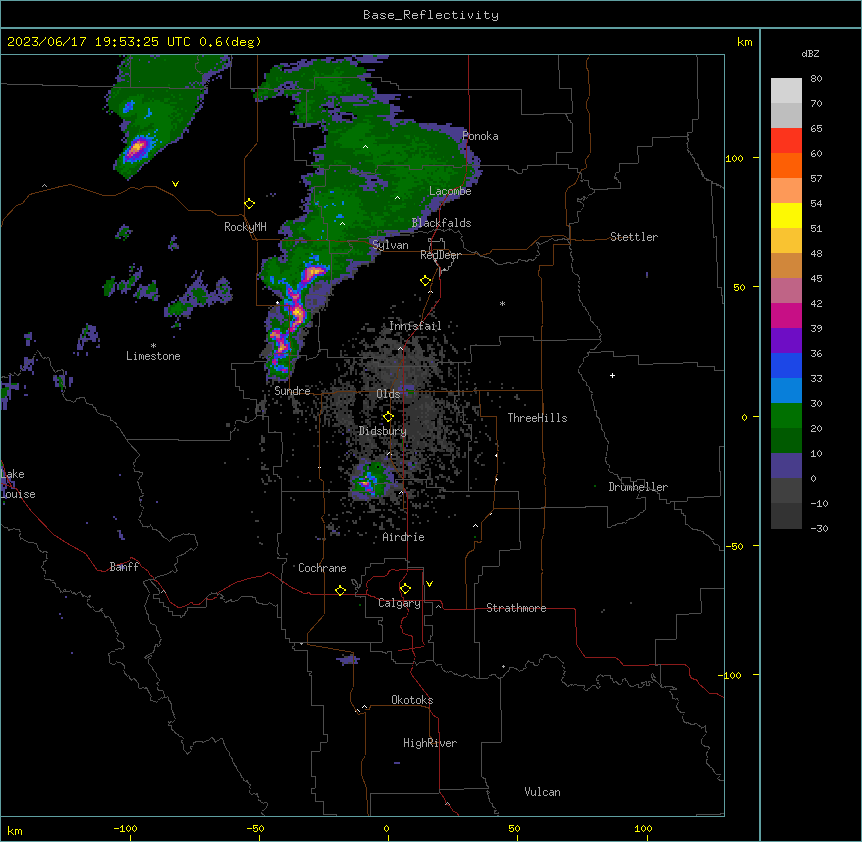Click the HighRiver city label
Image resolution: width=862 pixels, height=842 pixels.
coord(430,743)
